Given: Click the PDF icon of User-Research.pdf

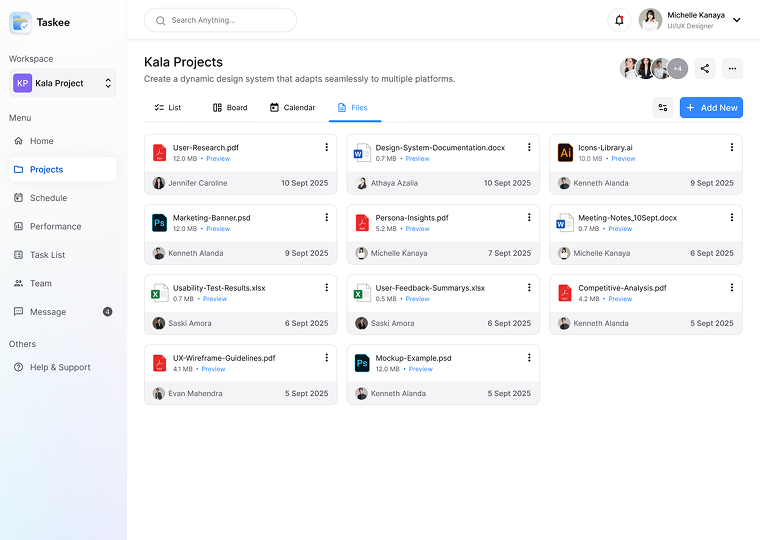Looking at the screenshot, I should point(159,153).
